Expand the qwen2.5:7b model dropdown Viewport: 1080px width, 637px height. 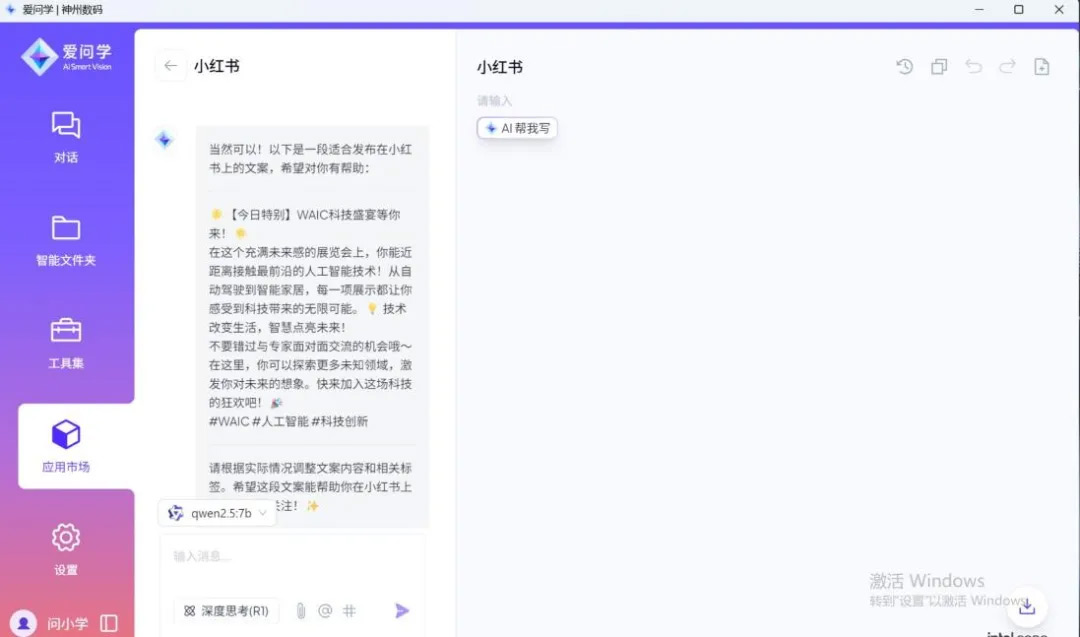point(217,513)
